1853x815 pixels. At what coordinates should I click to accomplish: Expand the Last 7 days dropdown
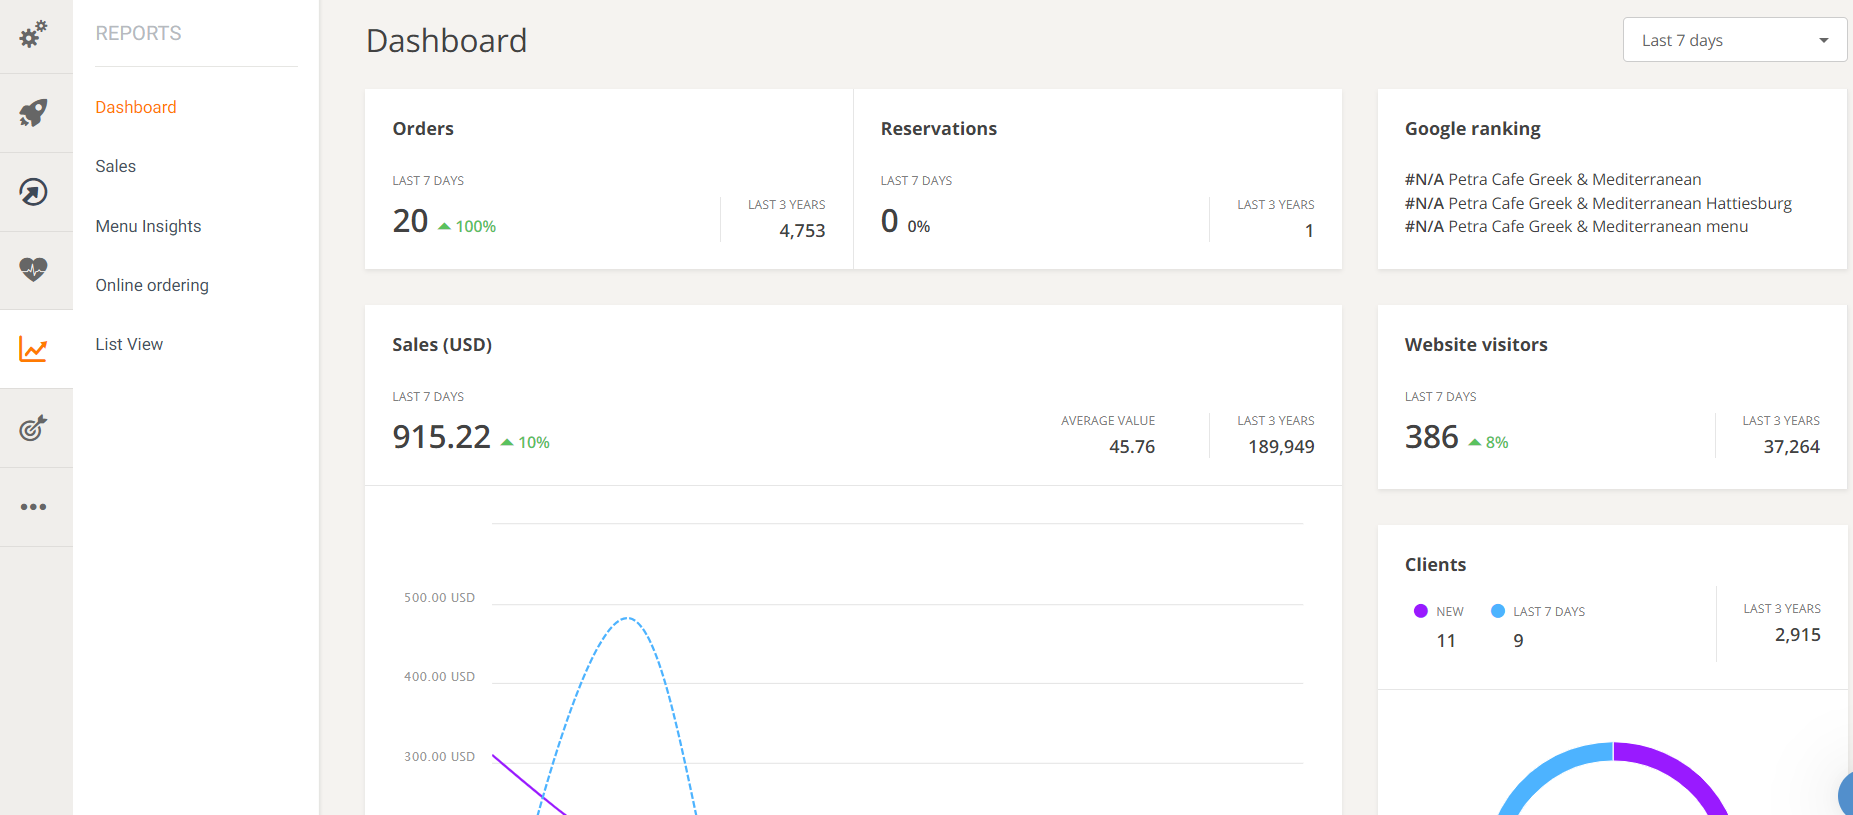(x=1734, y=40)
